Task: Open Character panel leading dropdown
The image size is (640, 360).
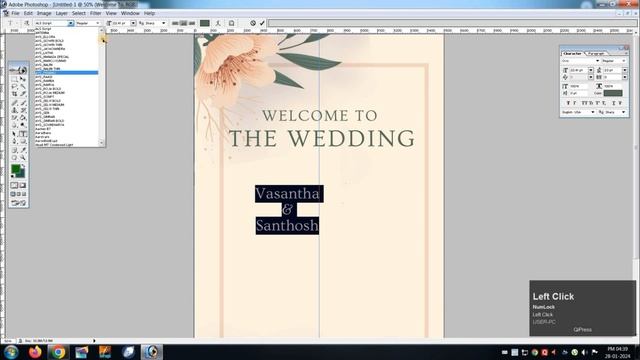Action: click(x=624, y=70)
